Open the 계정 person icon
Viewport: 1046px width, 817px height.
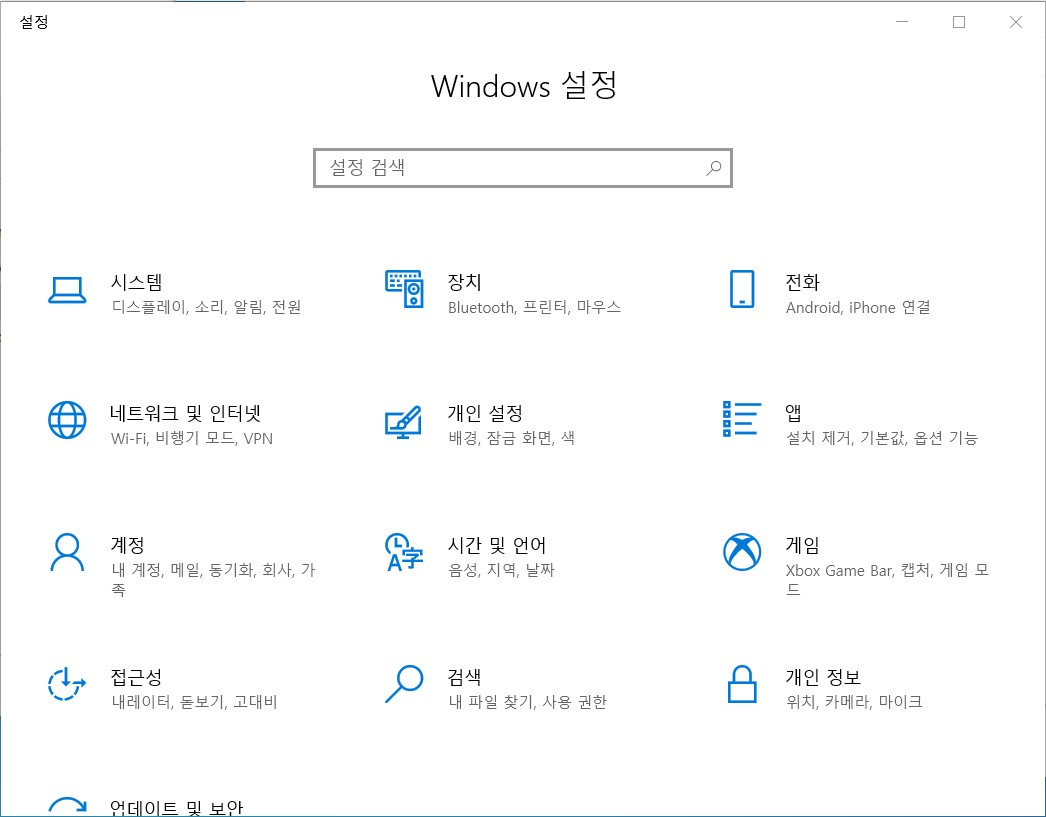[67, 552]
